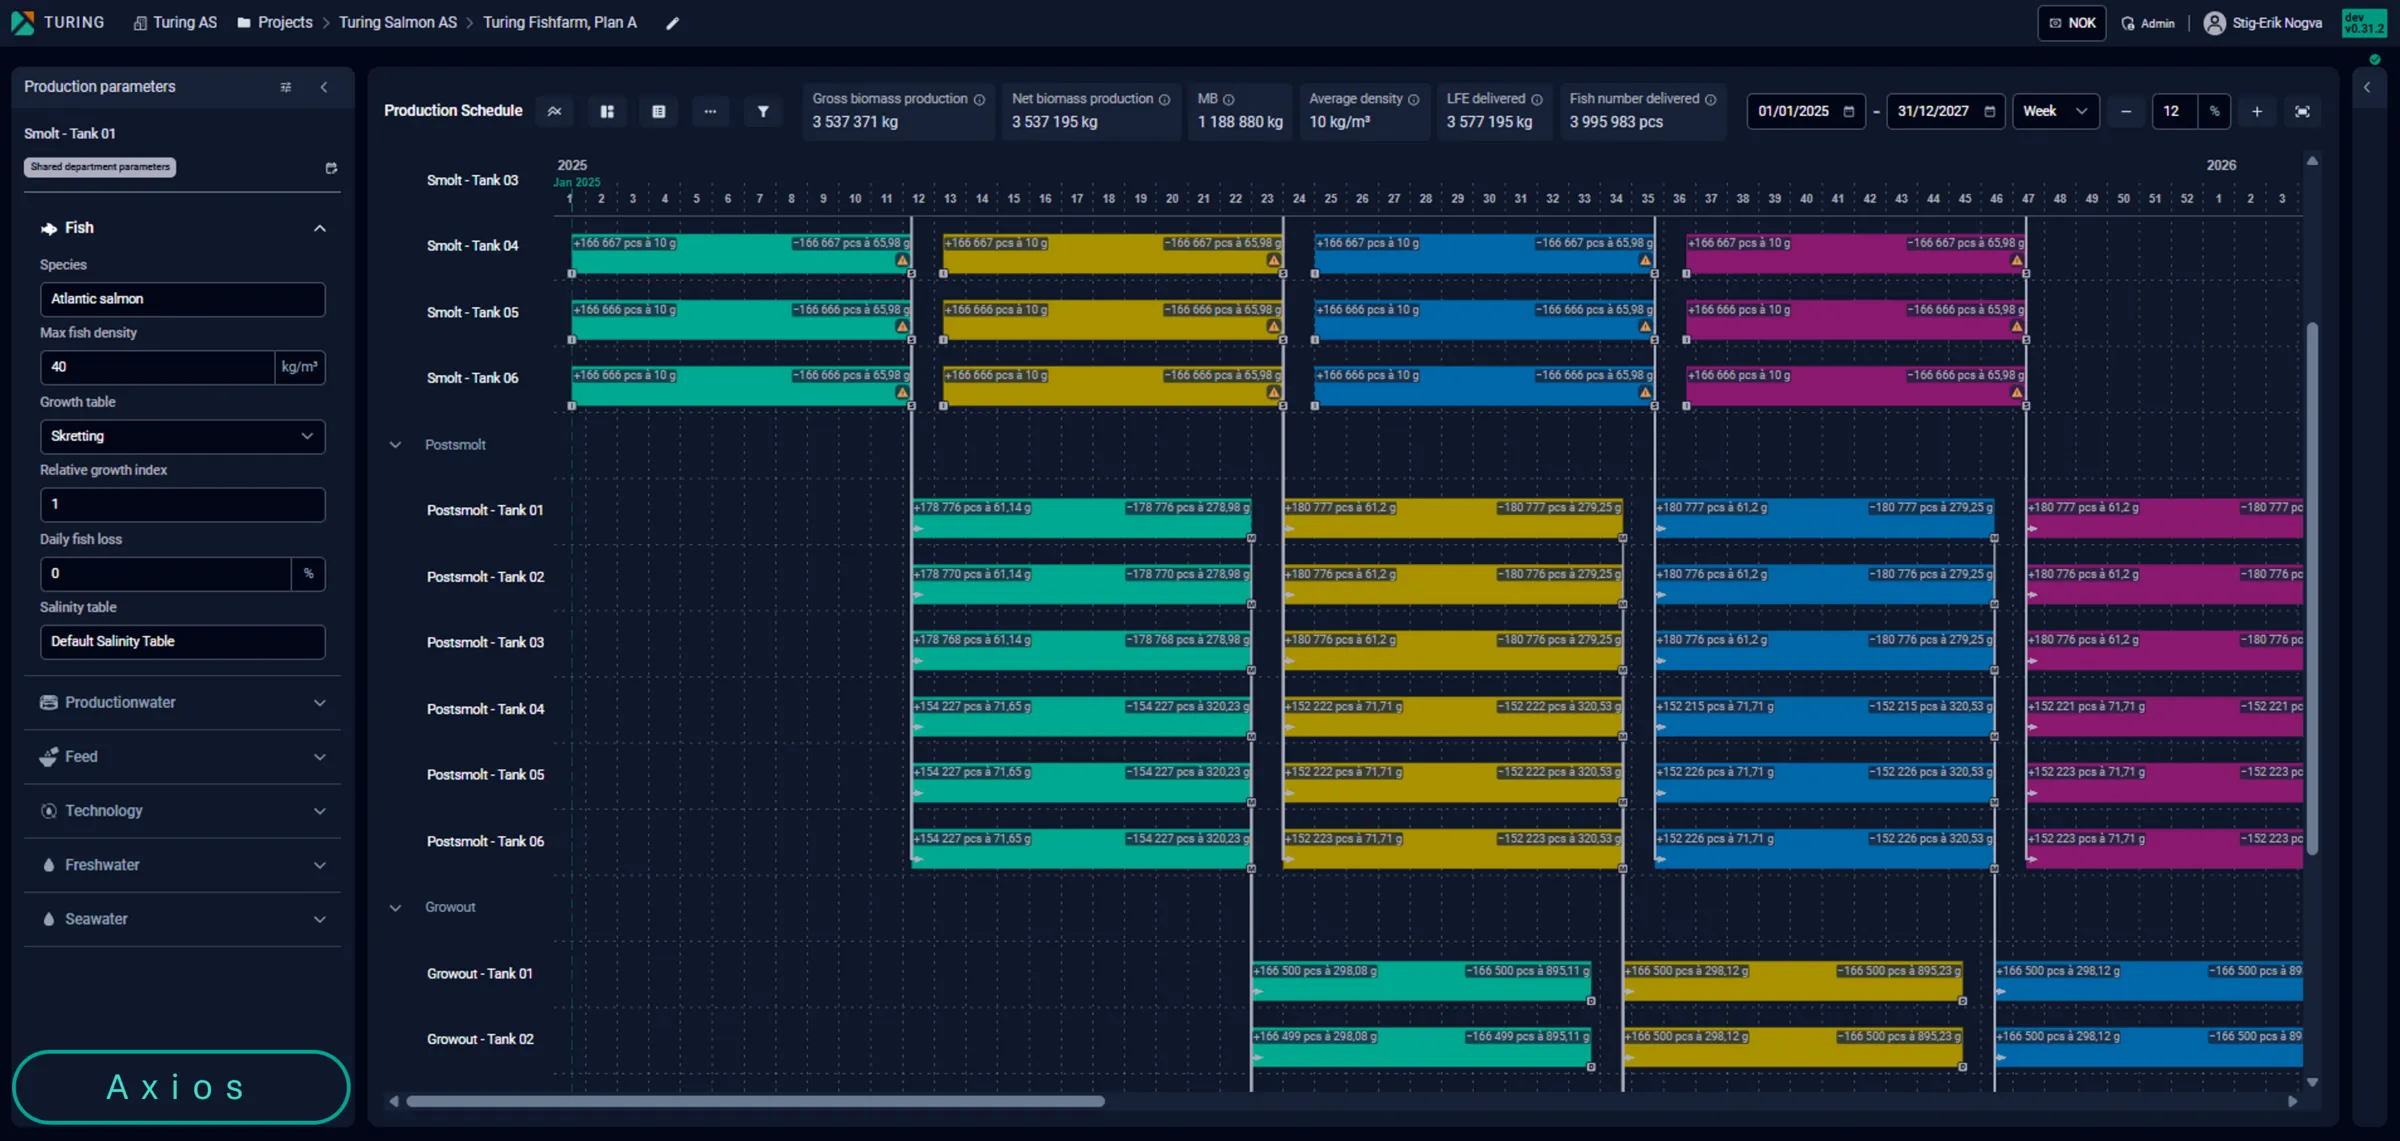Open the Growth table Skretting dropdown
The width and height of the screenshot is (2400, 1141).
[182, 436]
